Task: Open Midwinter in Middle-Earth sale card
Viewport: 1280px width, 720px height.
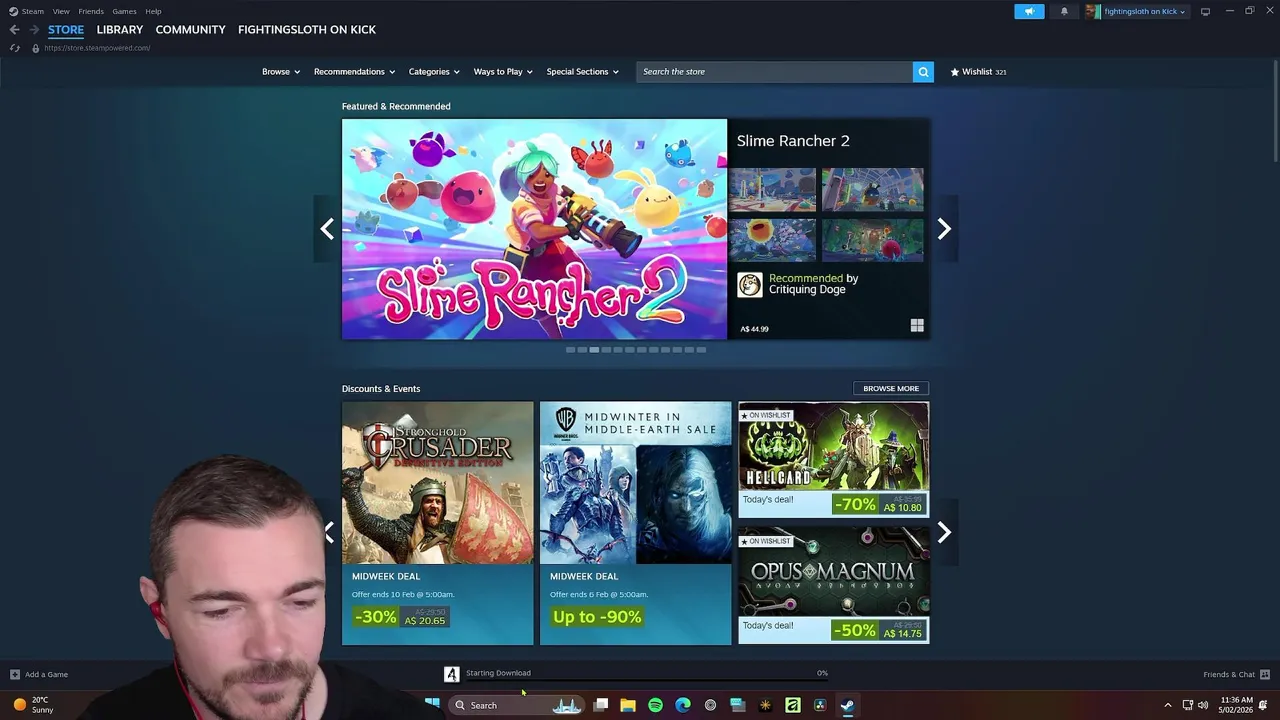Action: point(635,523)
